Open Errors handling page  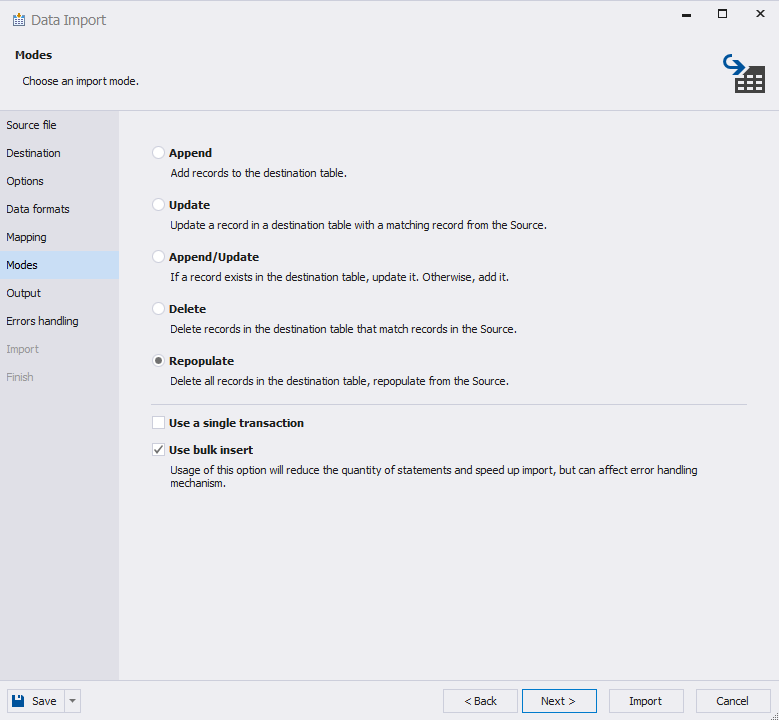pos(59,321)
